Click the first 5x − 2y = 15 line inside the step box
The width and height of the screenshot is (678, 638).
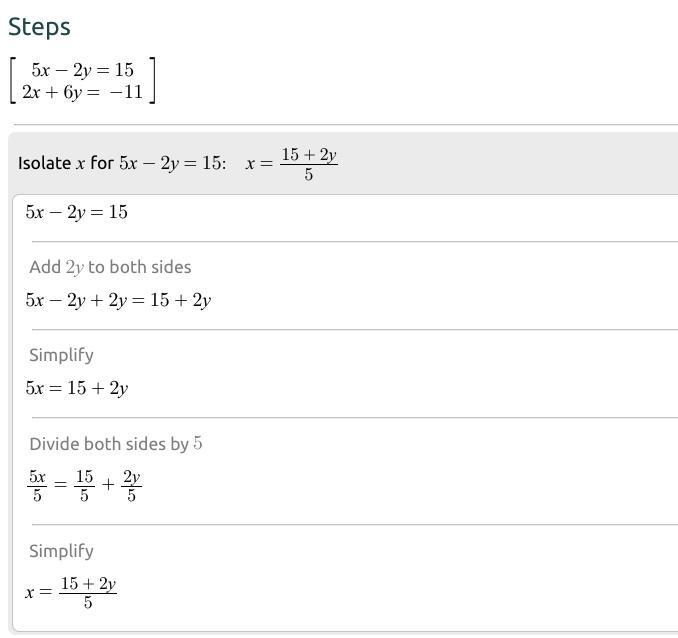[77, 212]
